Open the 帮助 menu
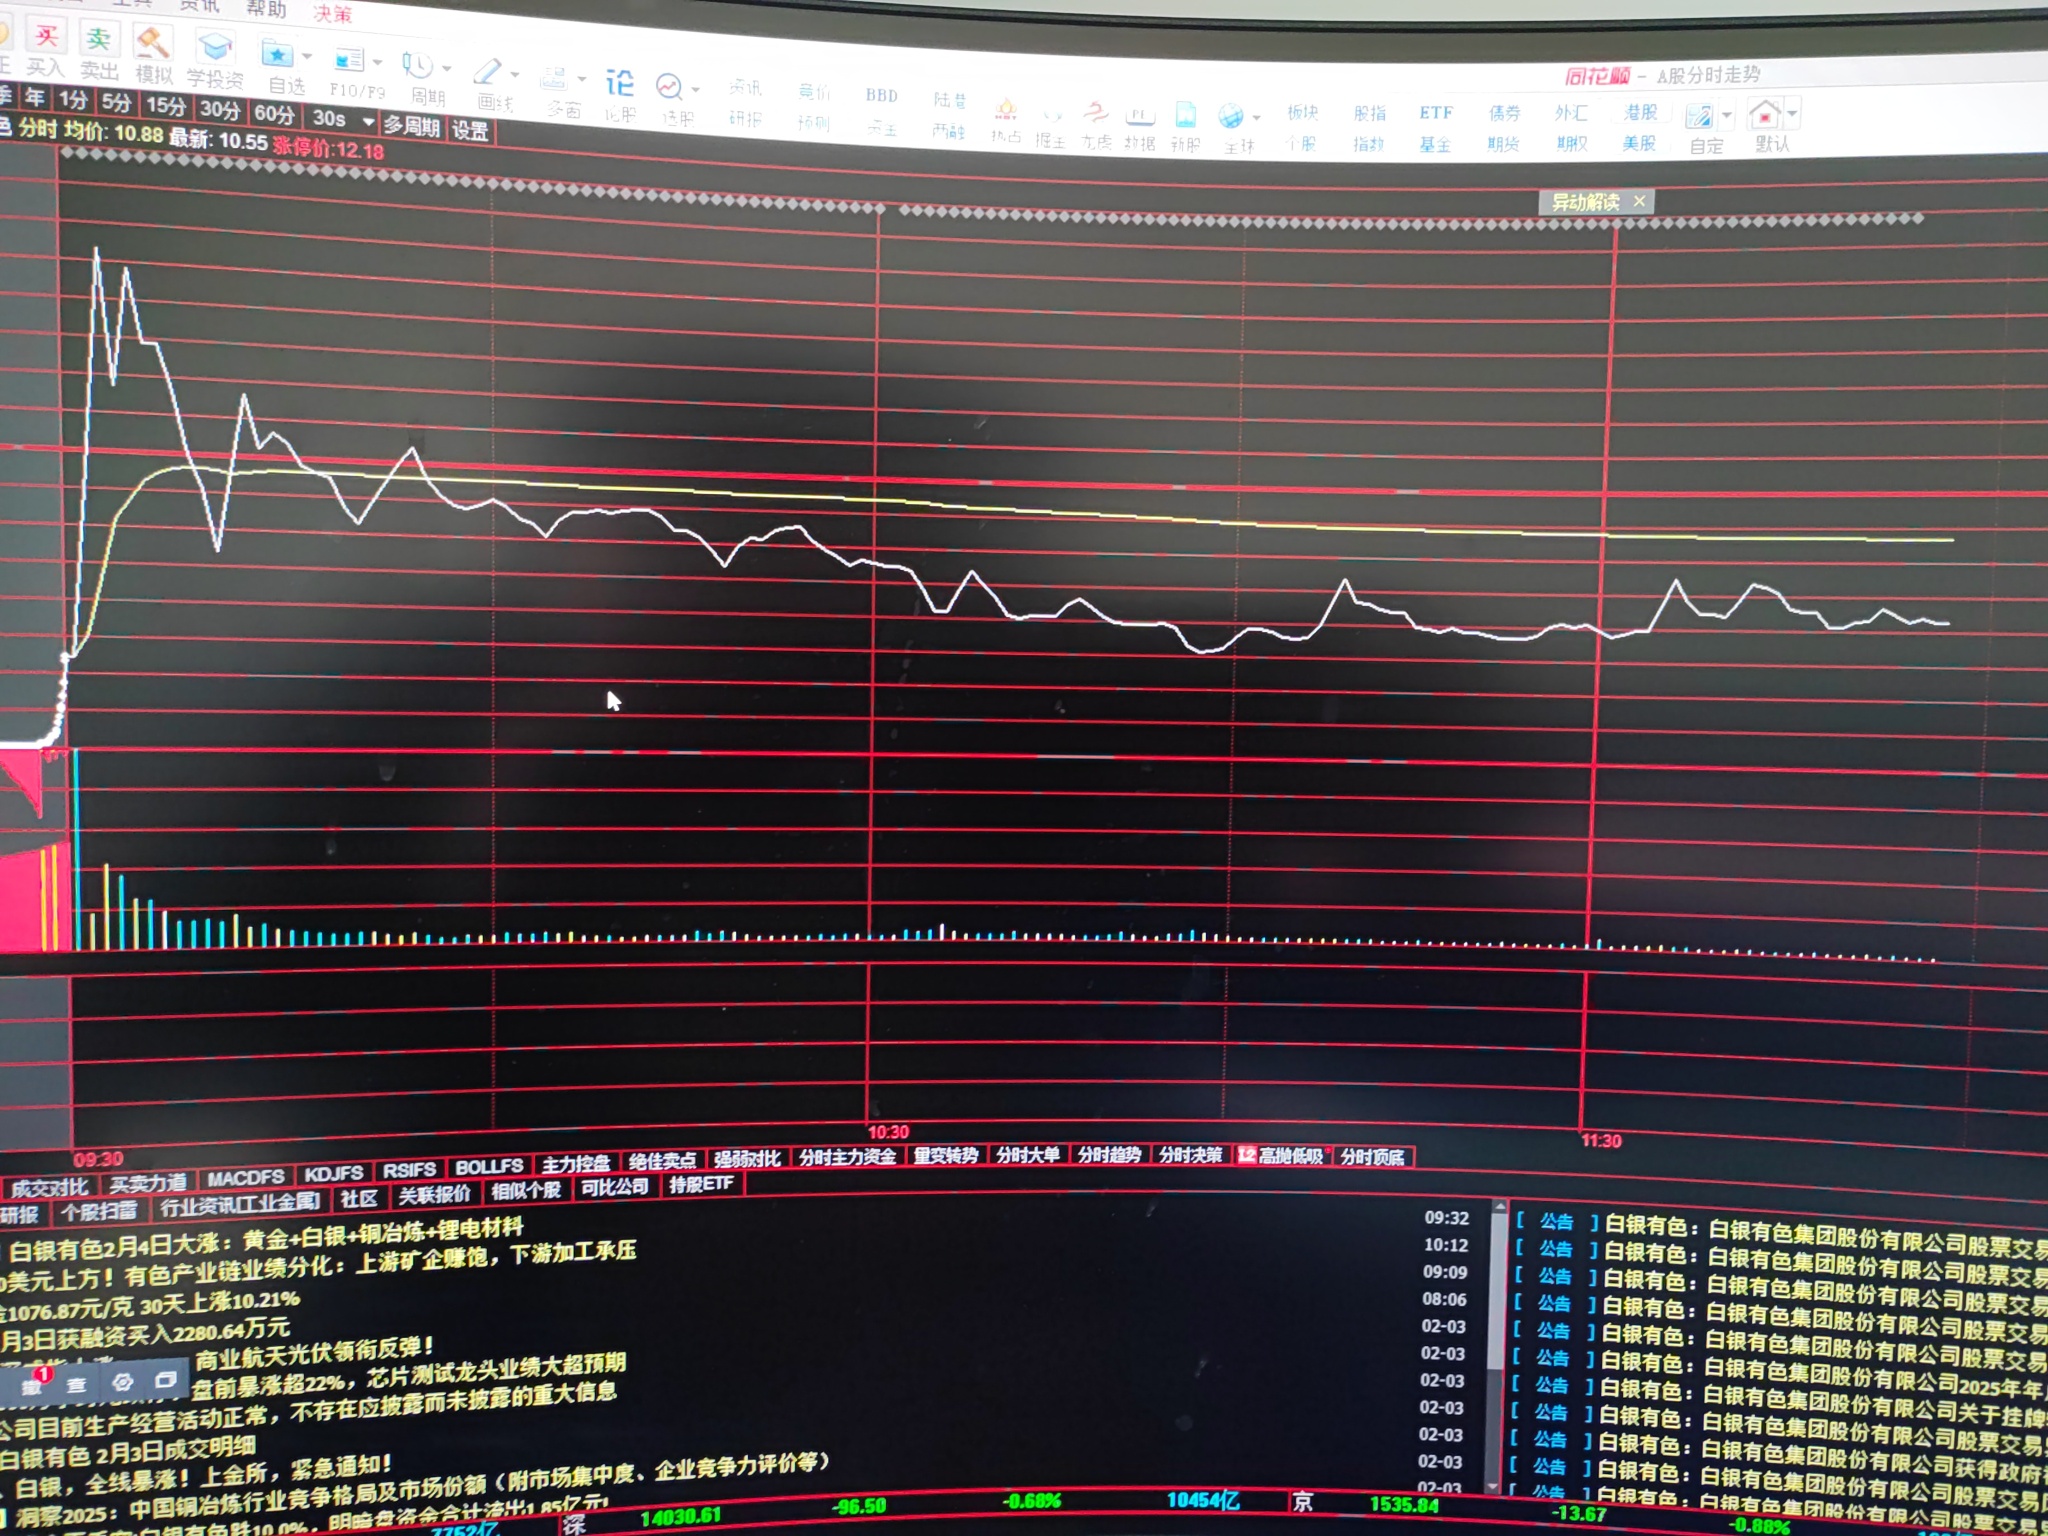This screenshot has height=1536, width=2048. coord(266,9)
